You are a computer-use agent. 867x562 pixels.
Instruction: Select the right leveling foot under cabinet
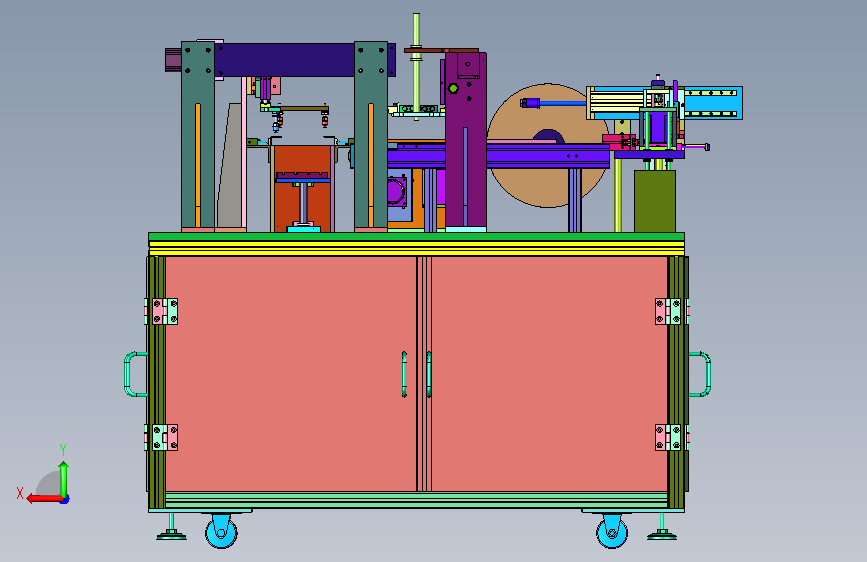(662, 527)
